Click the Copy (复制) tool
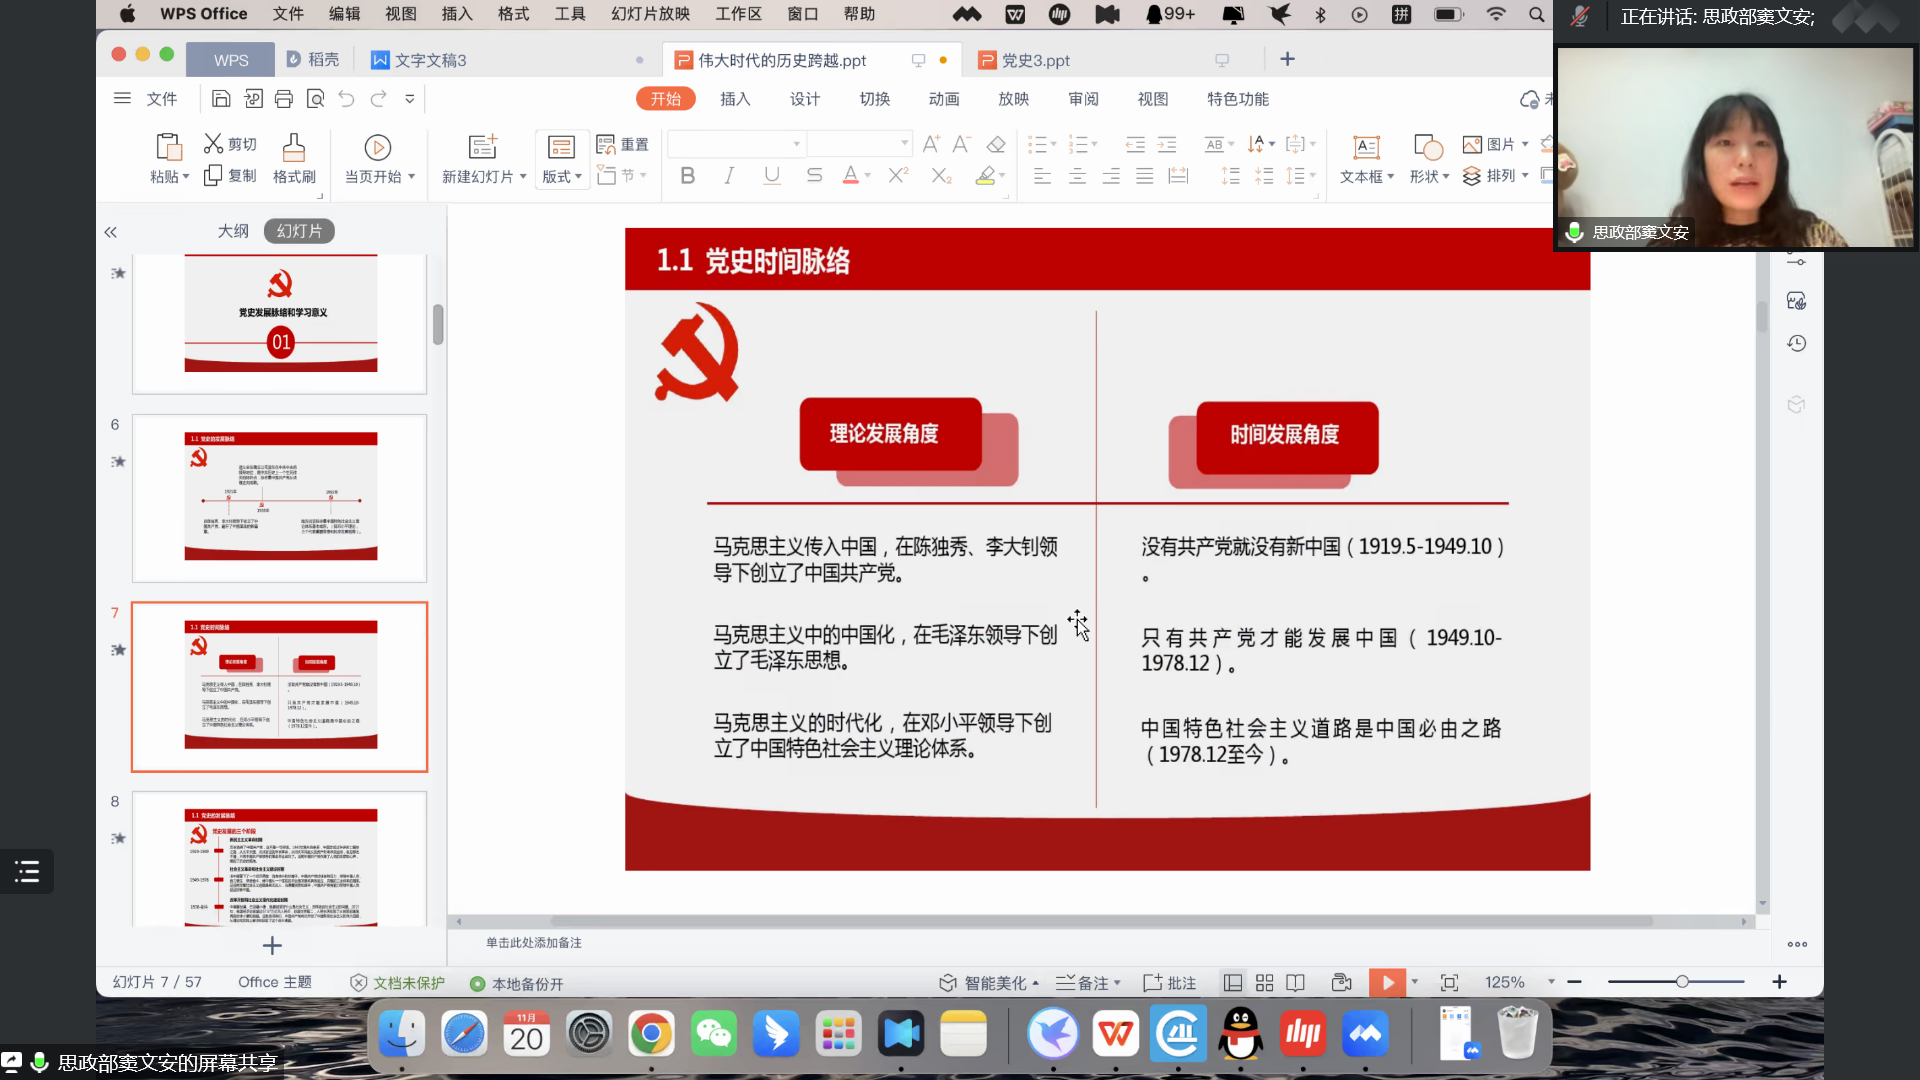Image resolution: width=1920 pixels, height=1080 pixels. pyautogui.click(x=230, y=176)
